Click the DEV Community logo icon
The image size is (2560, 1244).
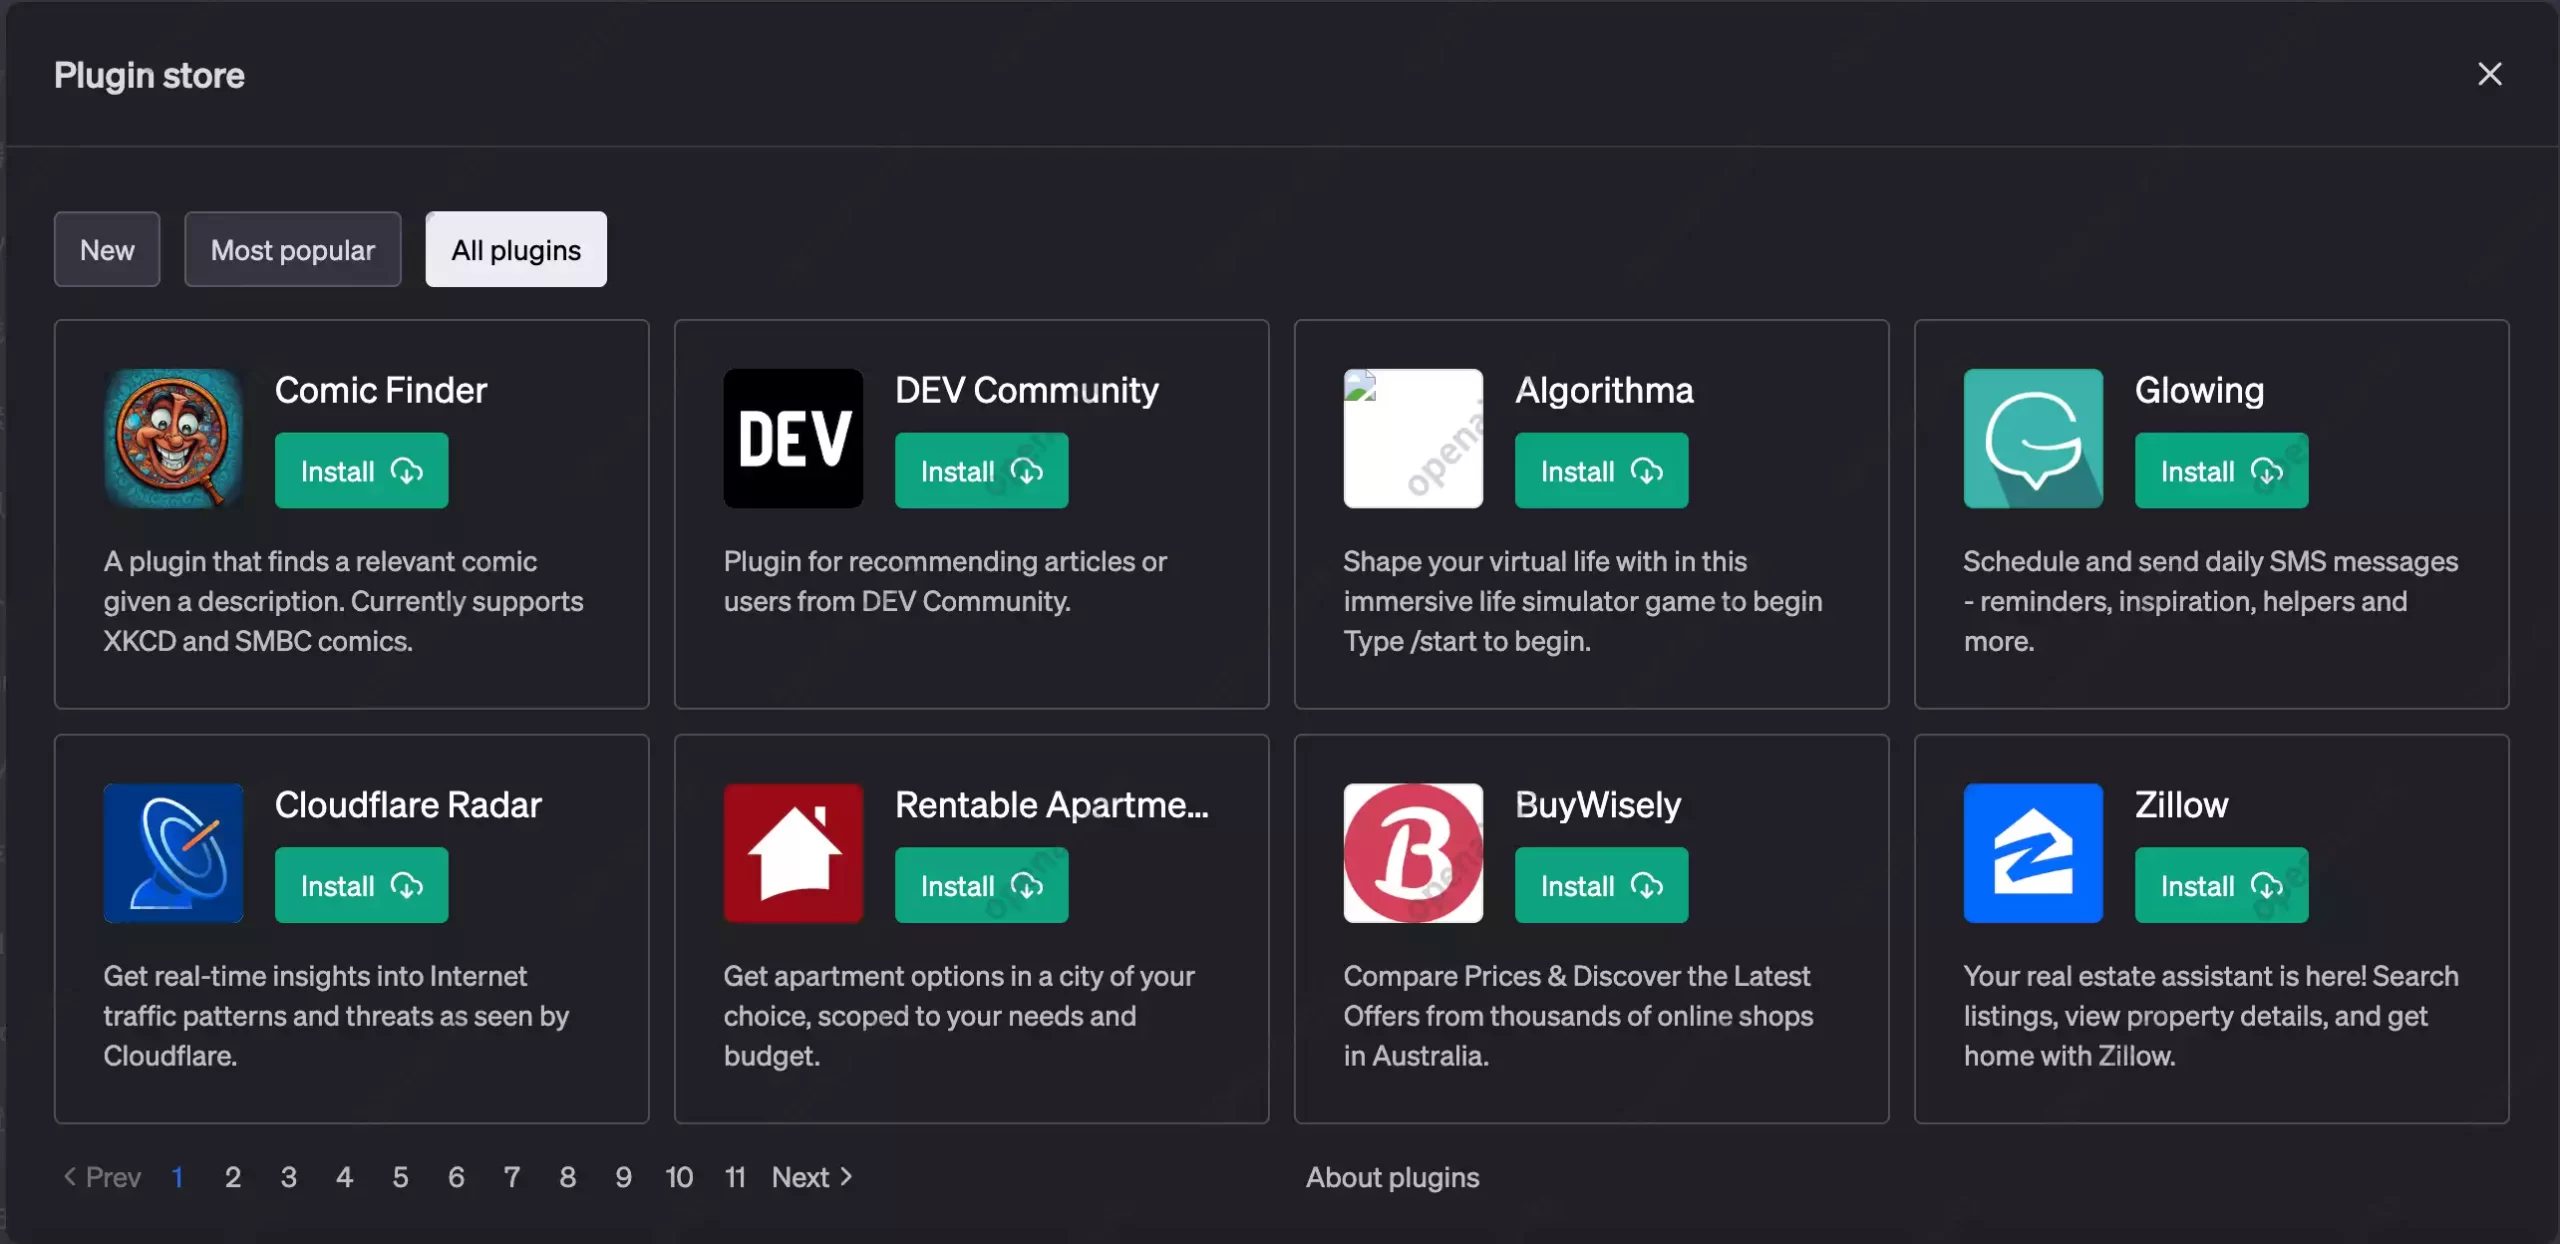click(793, 438)
